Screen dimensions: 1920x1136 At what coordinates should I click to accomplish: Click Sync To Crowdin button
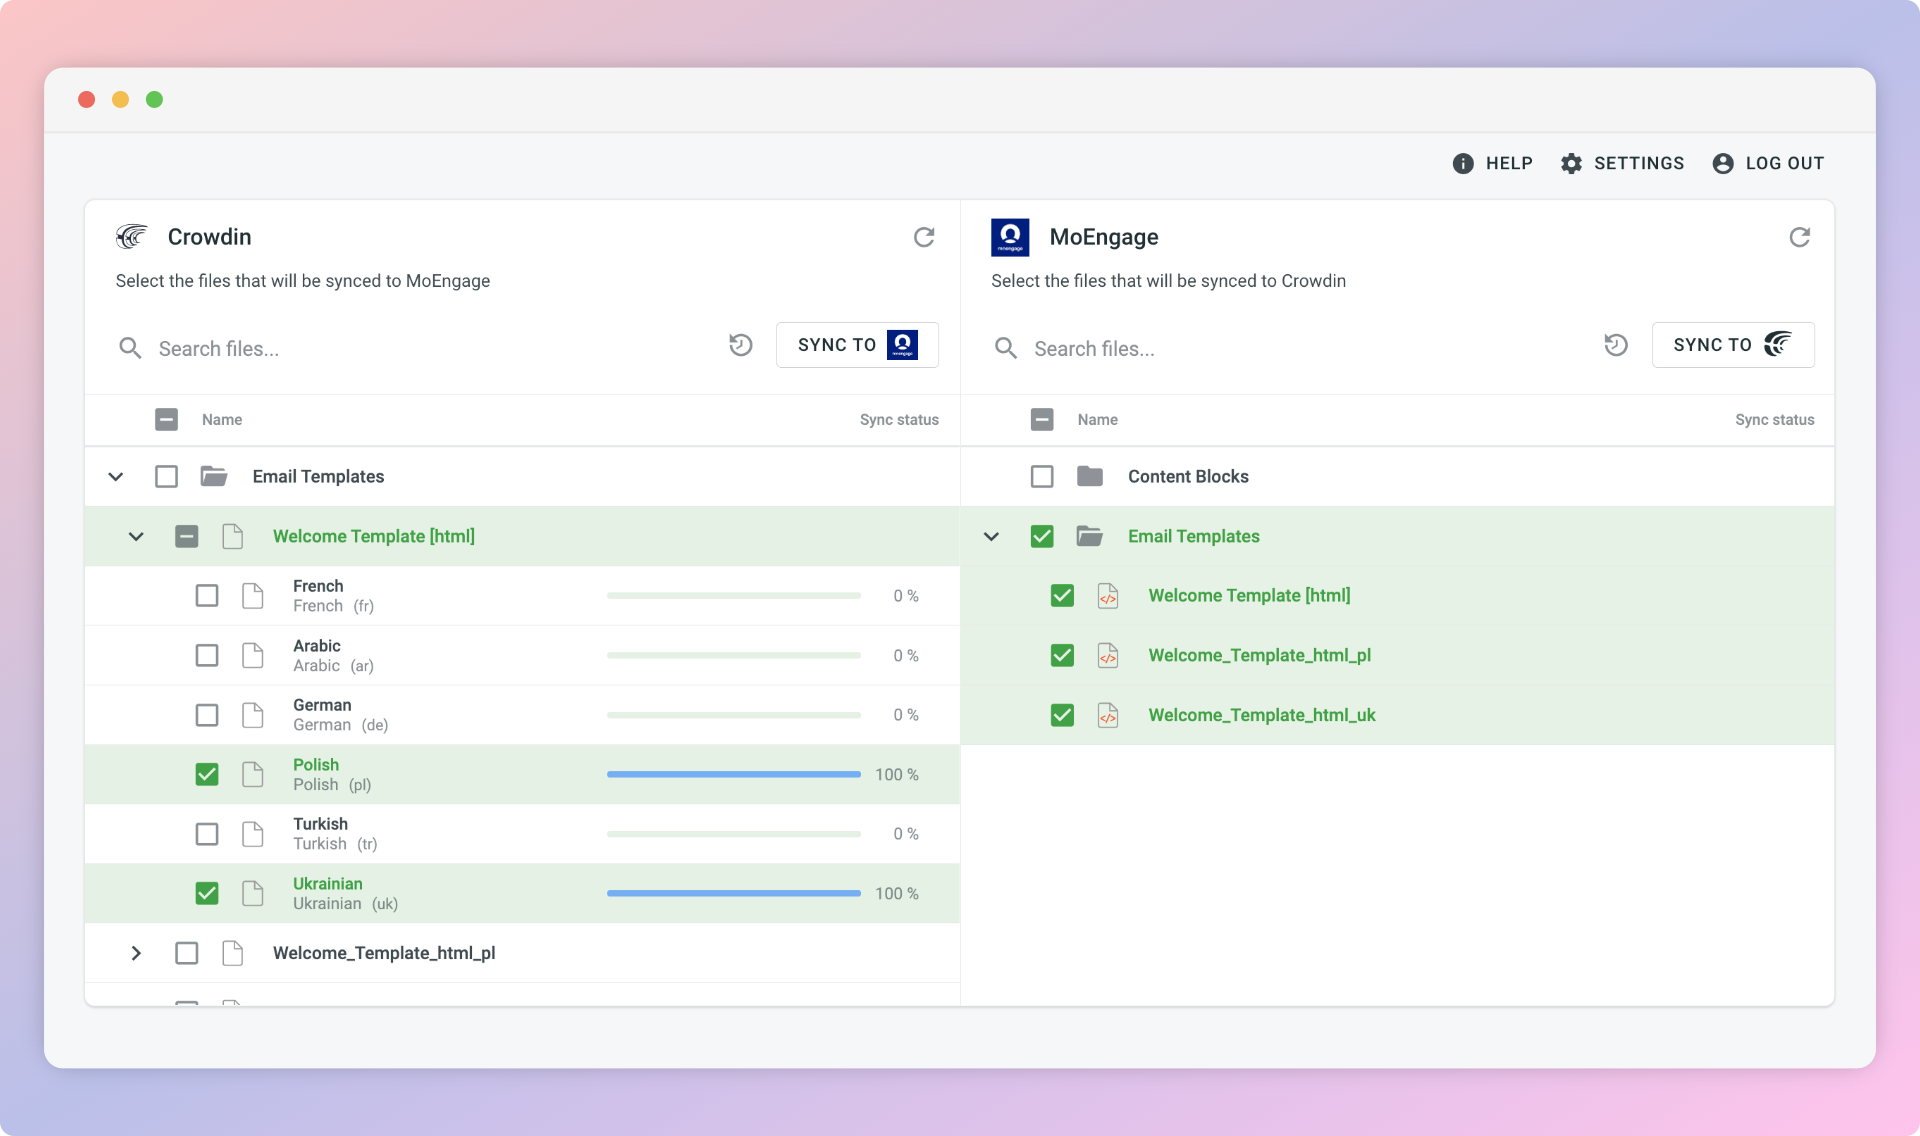click(1733, 345)
